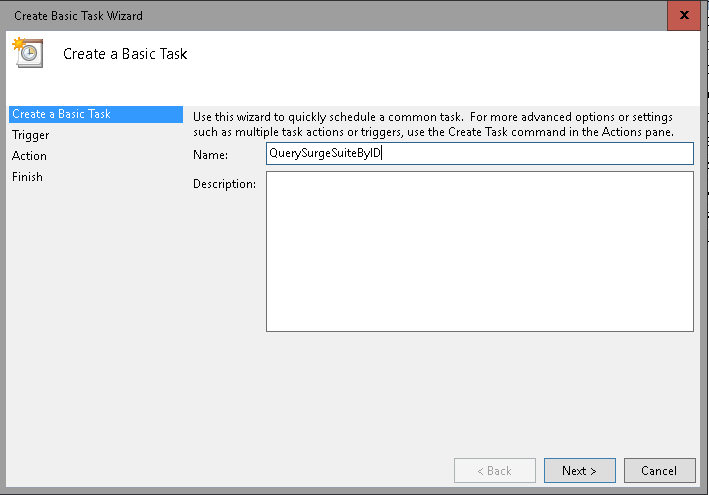This screenshot has height=495, width=709.
Task: Click the large Create a Basic Task heading
Action: pos(125,54)
